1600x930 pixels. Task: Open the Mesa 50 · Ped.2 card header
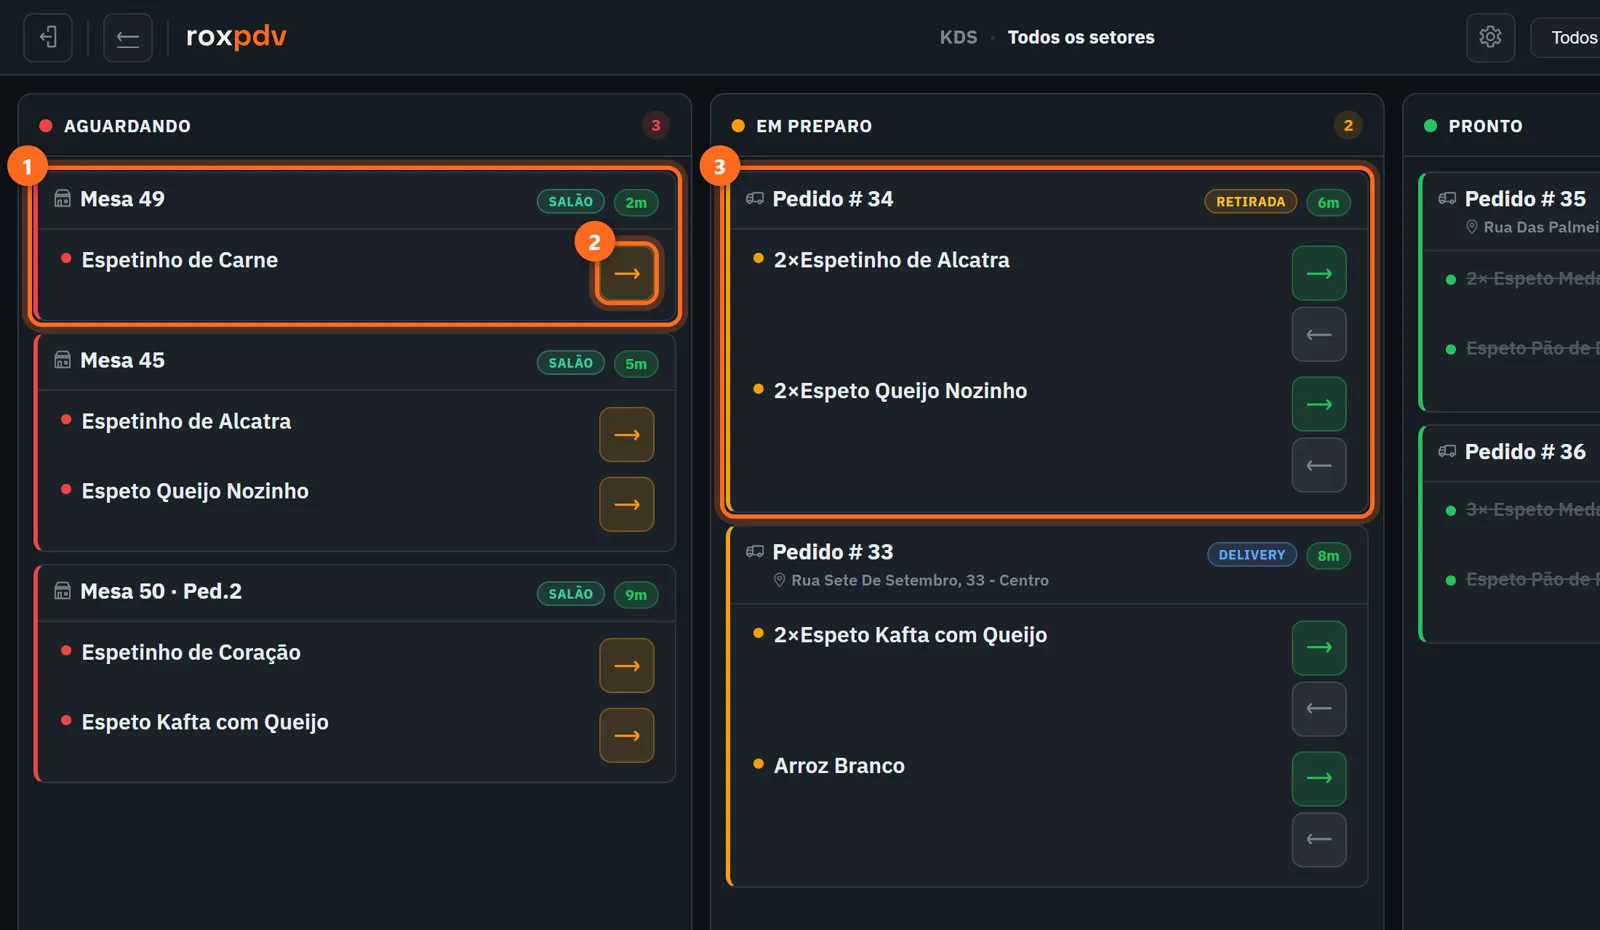click(356, 592)
